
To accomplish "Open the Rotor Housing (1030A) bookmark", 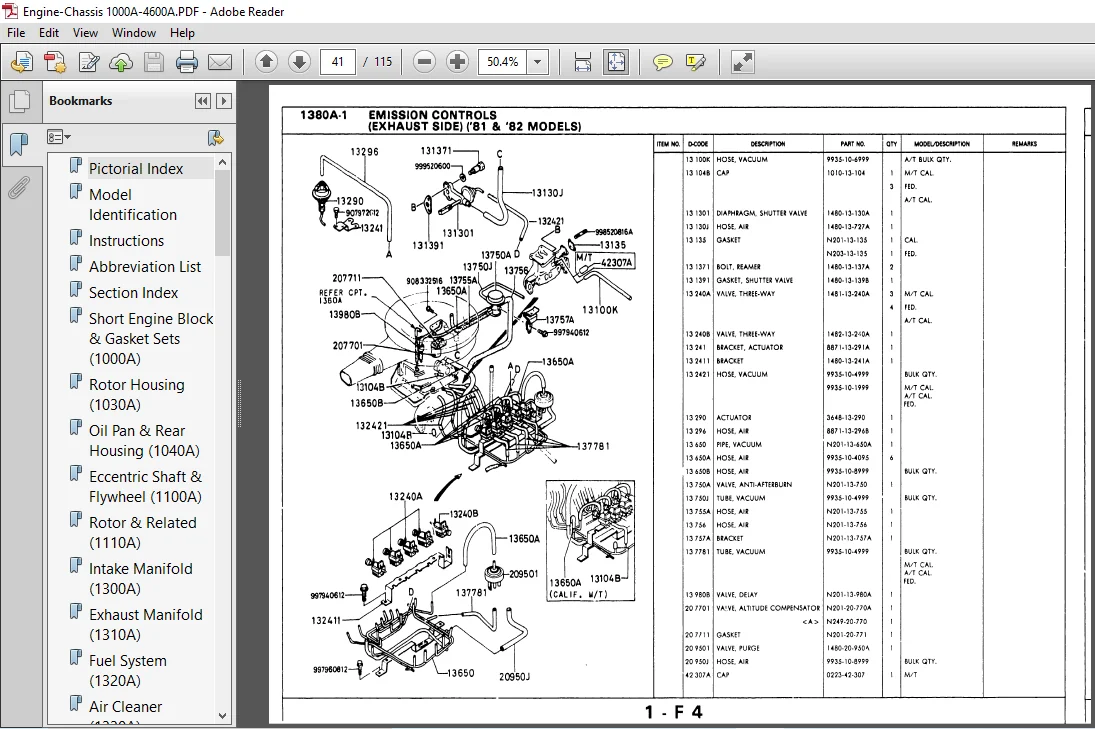I will tap(137, 395).
